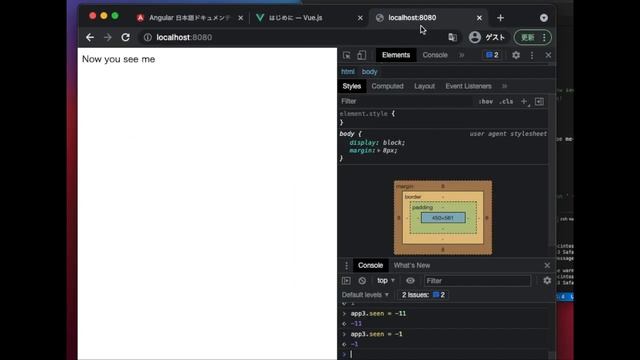Open DevTools three-dot customize menu

(x=532, y=55)
